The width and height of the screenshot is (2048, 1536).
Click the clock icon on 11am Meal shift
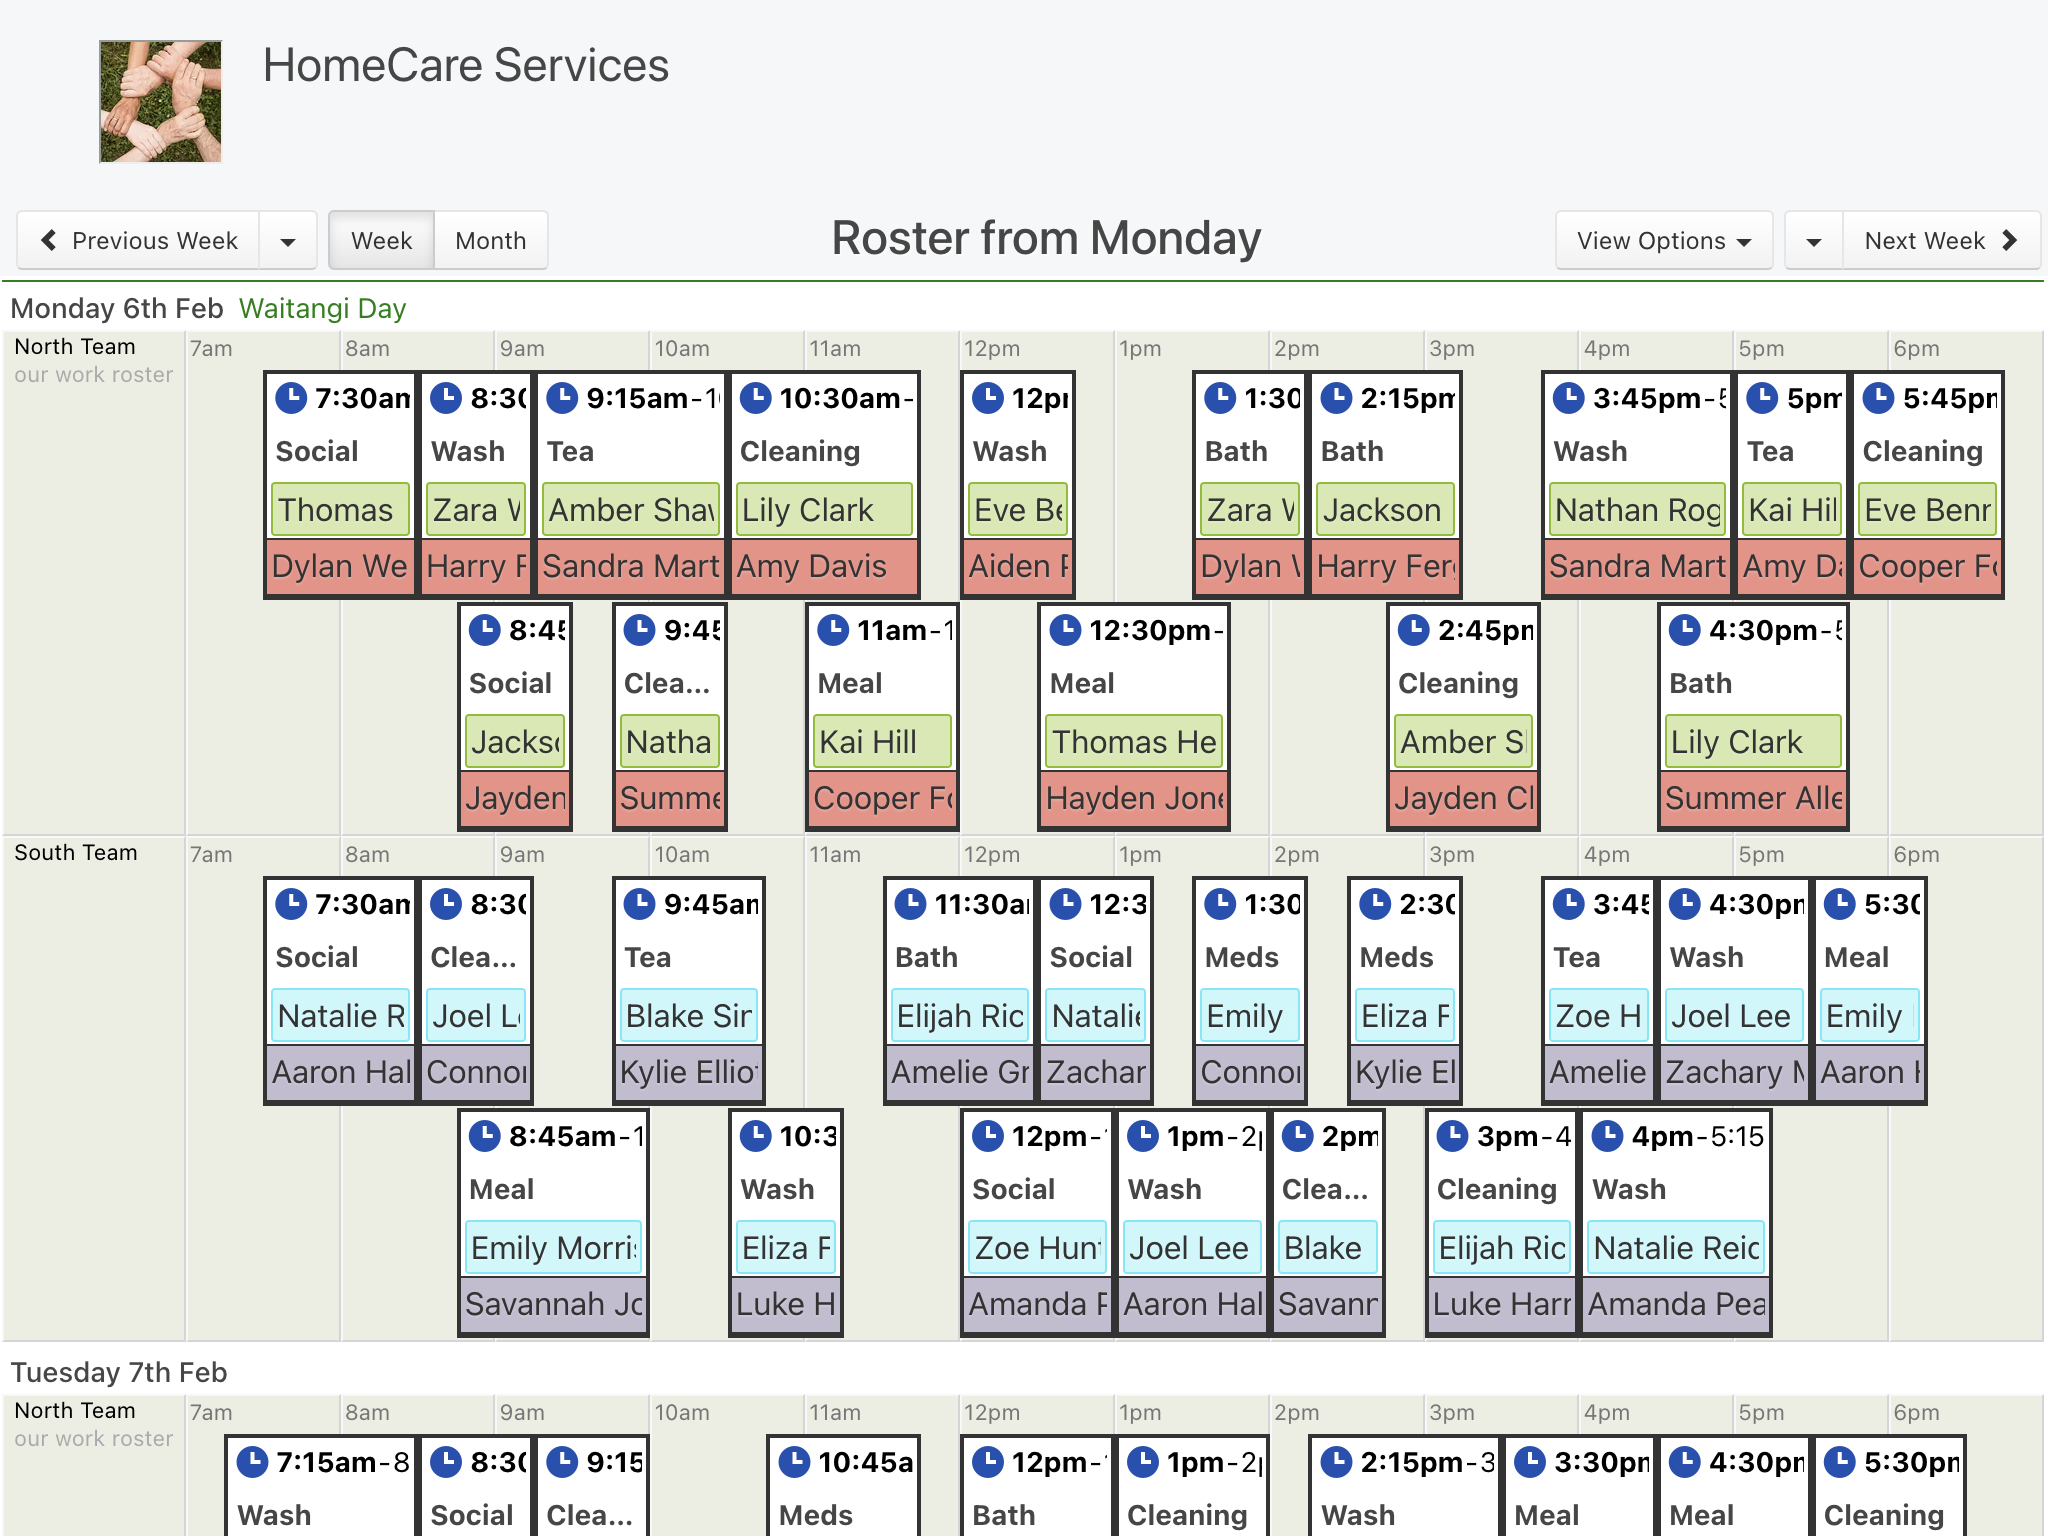coord(833,630)
